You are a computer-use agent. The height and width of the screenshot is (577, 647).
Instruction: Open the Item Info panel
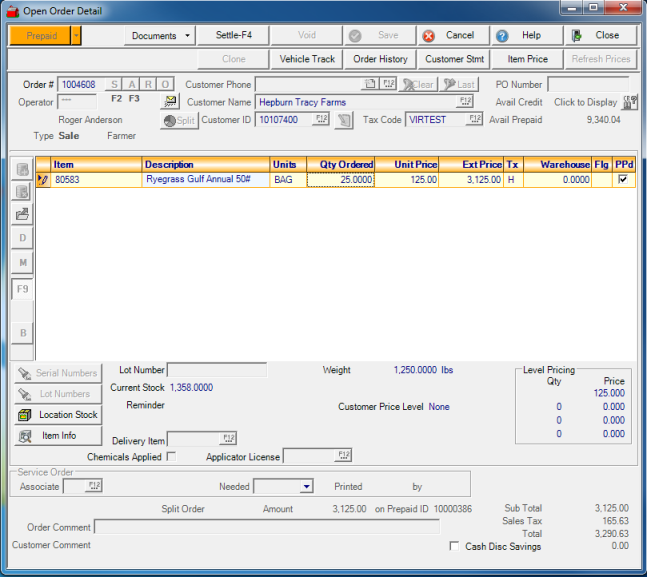[x=58, y=436]
